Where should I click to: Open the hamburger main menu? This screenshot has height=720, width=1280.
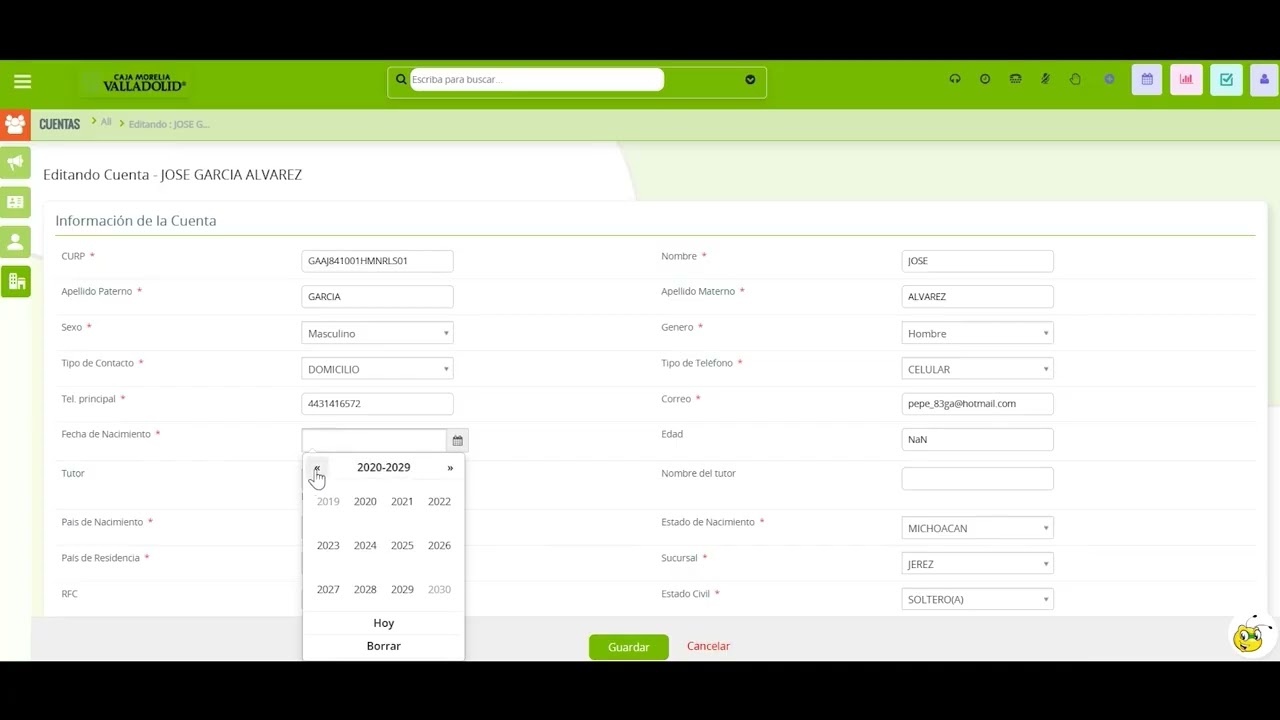pyautogui.click(x=22, y=82)
